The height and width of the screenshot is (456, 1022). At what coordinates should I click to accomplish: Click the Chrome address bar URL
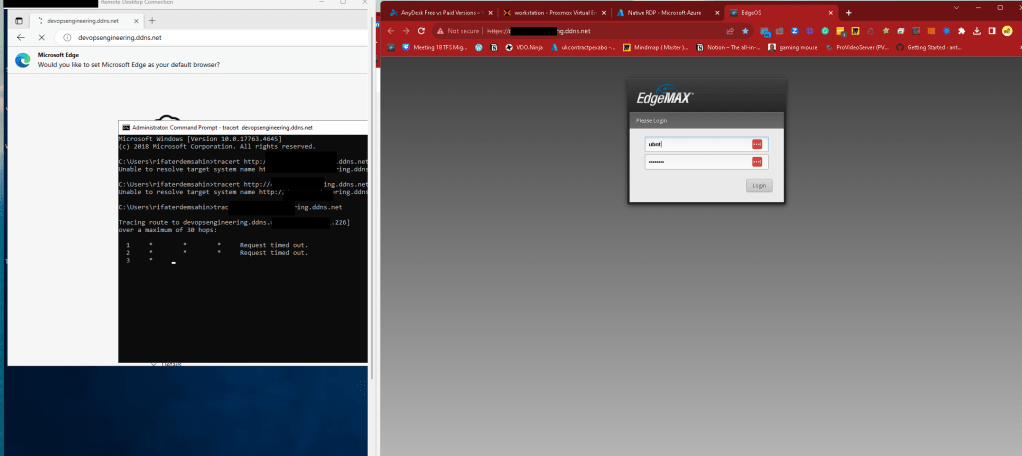538,31
